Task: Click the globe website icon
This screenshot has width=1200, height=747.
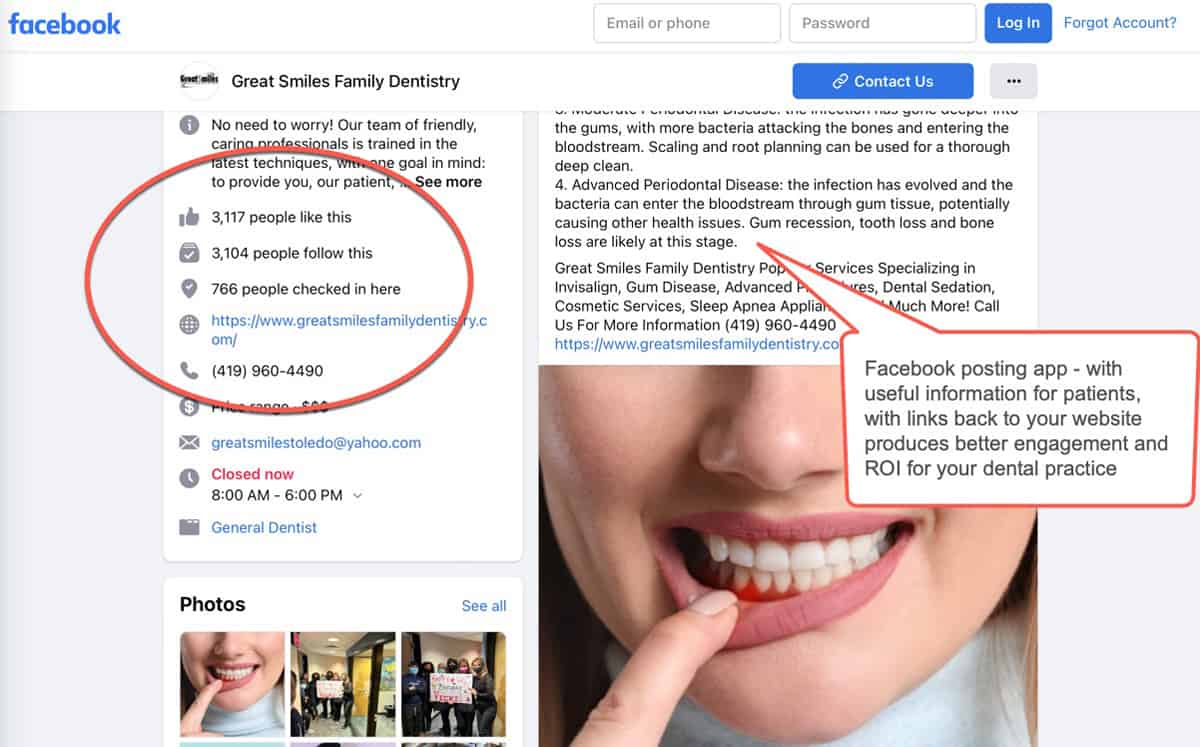Action: click(189, 324)
